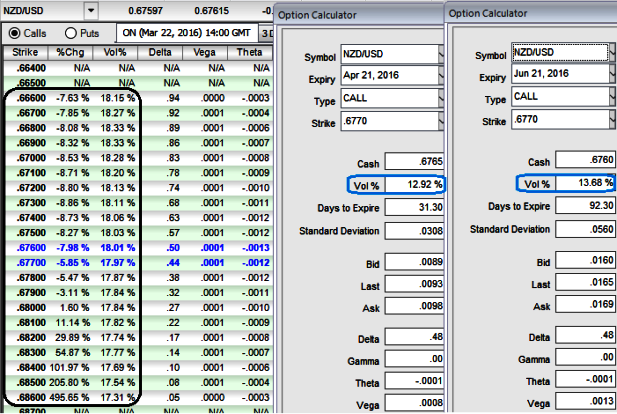Click the 3D button beside the expiry date

[x=268, y=33]
